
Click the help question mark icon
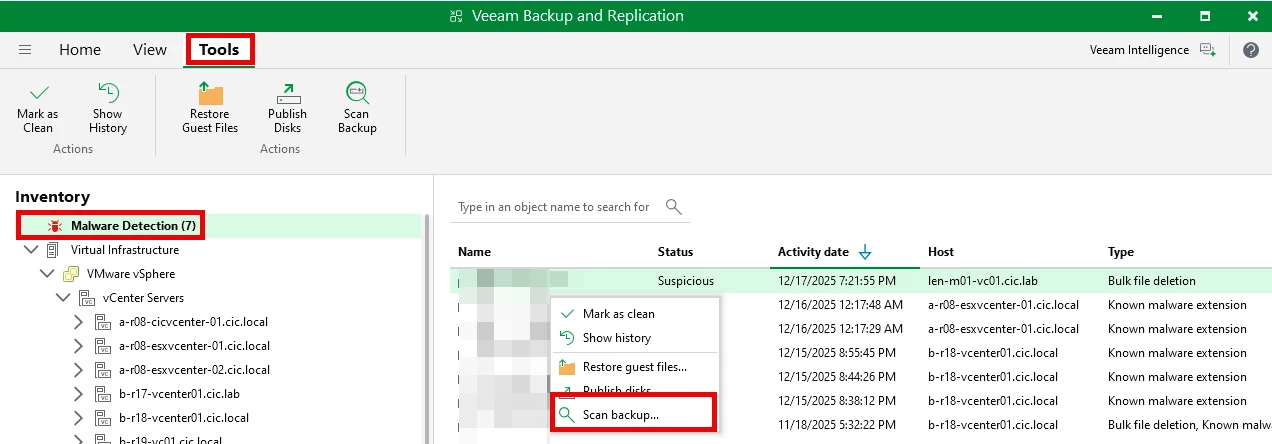[1251, 50]
